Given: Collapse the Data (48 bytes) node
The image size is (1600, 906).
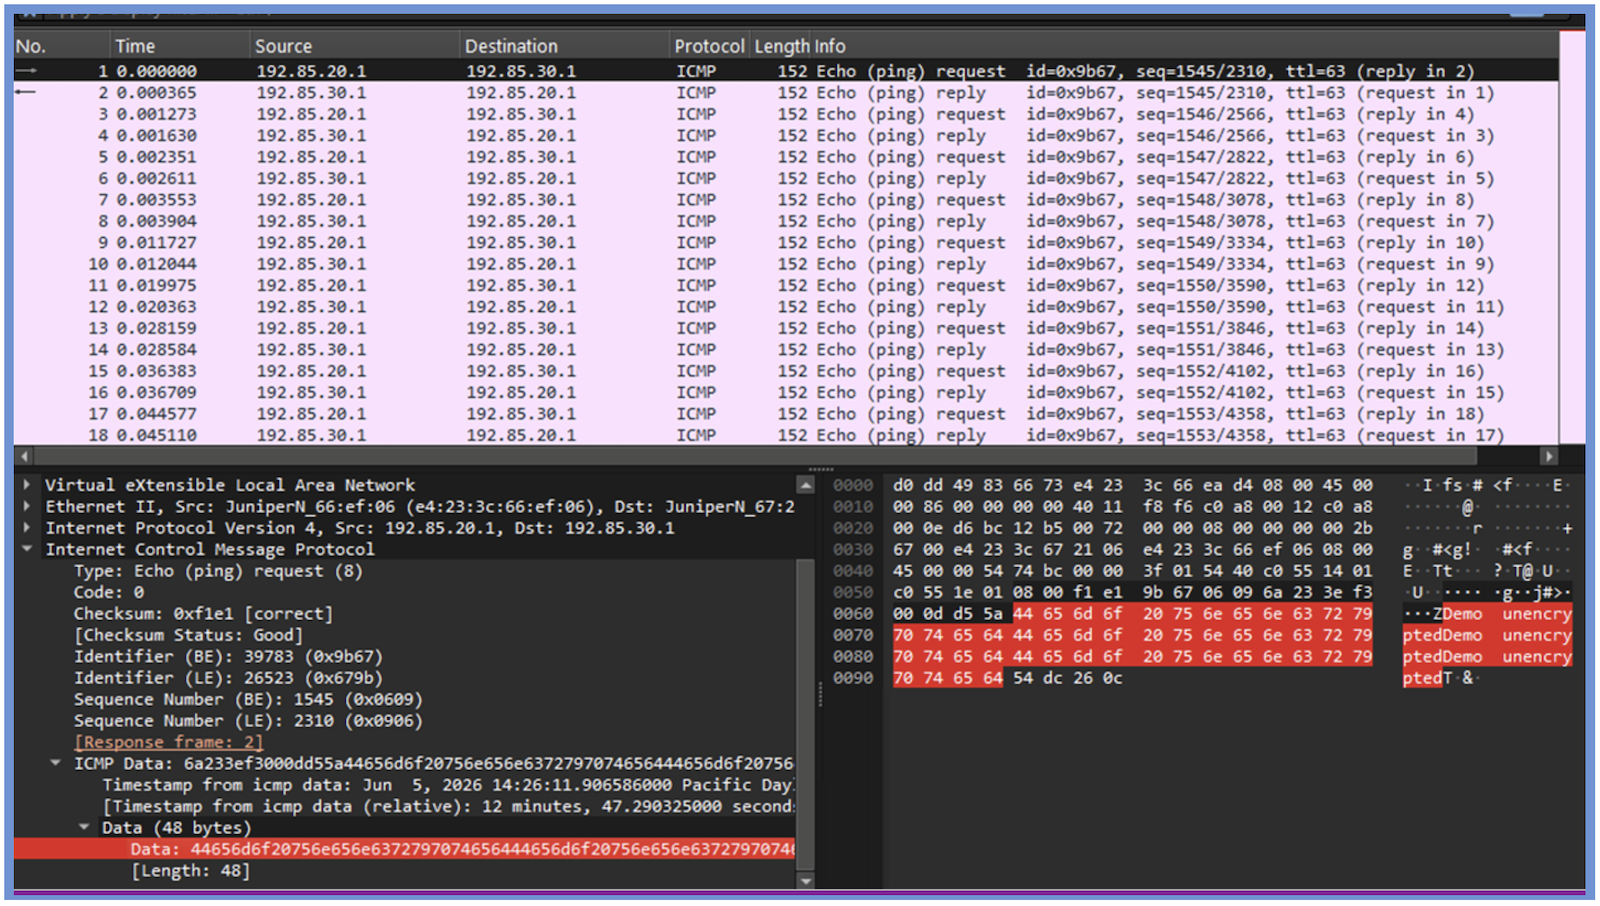Looking at the screenshot, I should 84,827.
